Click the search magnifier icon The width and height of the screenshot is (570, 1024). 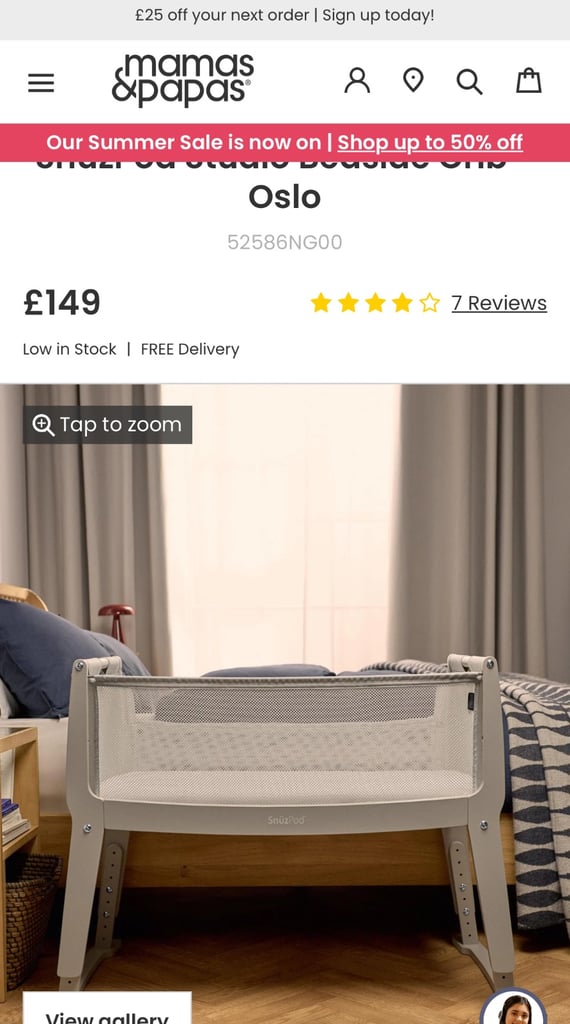pyautogui.click(x=469, y=82)
